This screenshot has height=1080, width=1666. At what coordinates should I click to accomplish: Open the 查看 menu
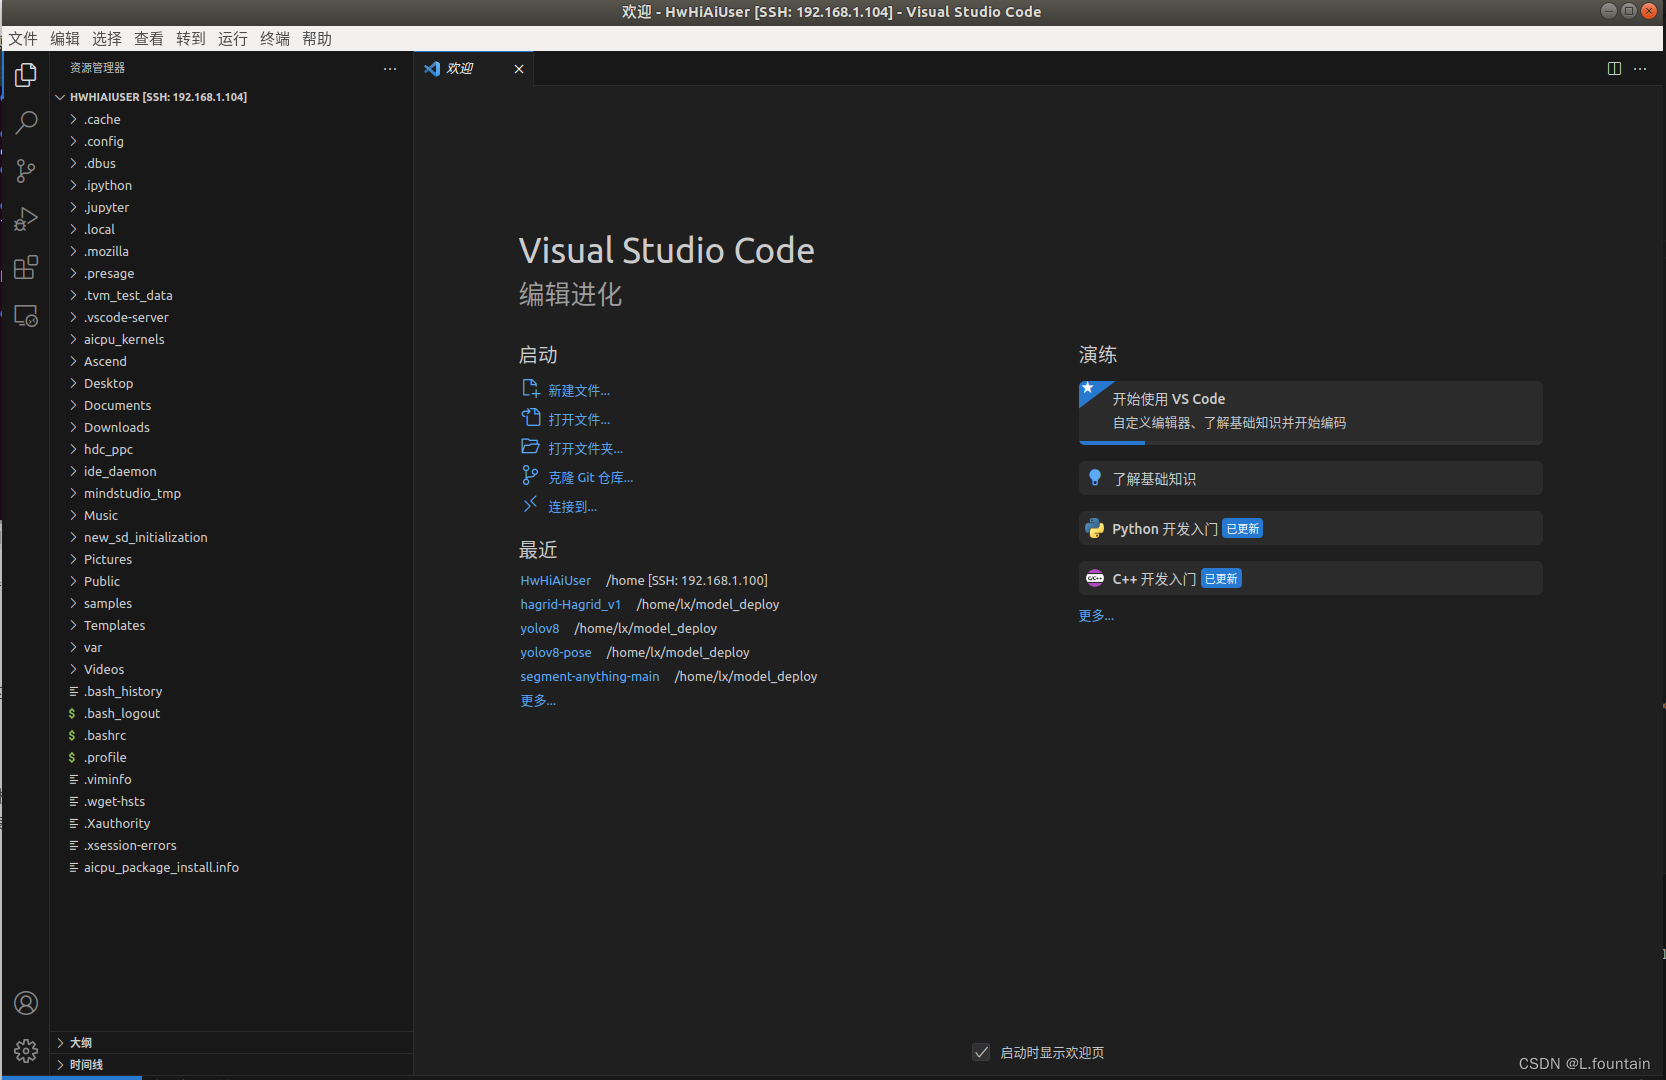point(149,39)
